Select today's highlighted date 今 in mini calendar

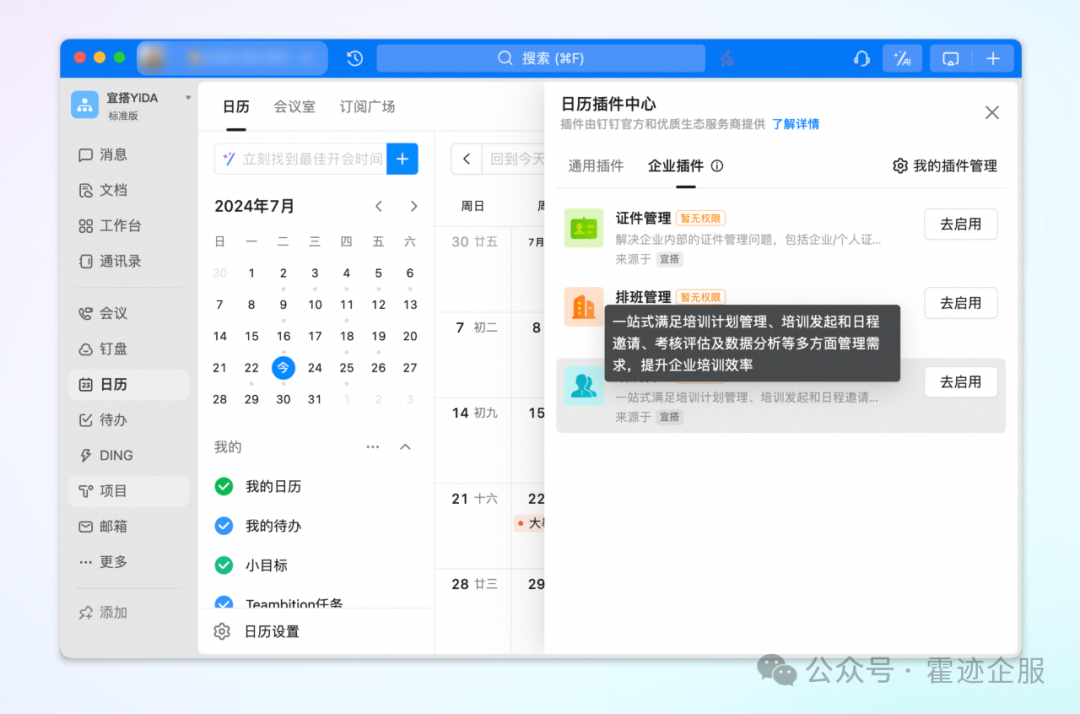[283, 368]
